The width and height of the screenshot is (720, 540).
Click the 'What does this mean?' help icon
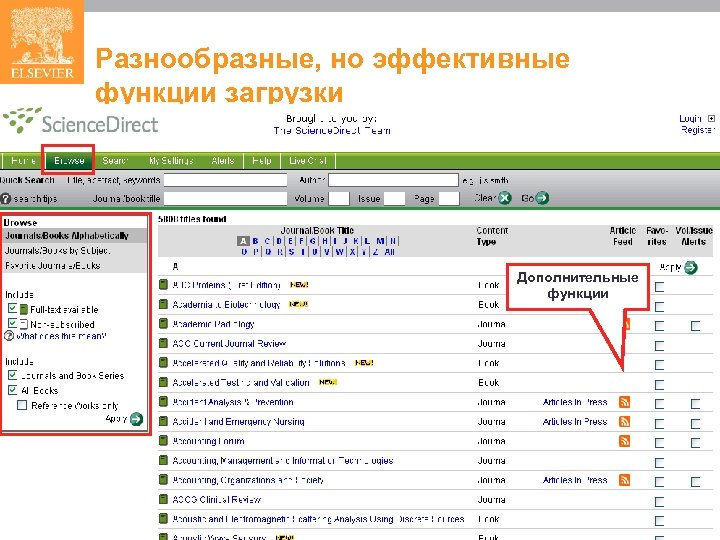tap(9, 336)
